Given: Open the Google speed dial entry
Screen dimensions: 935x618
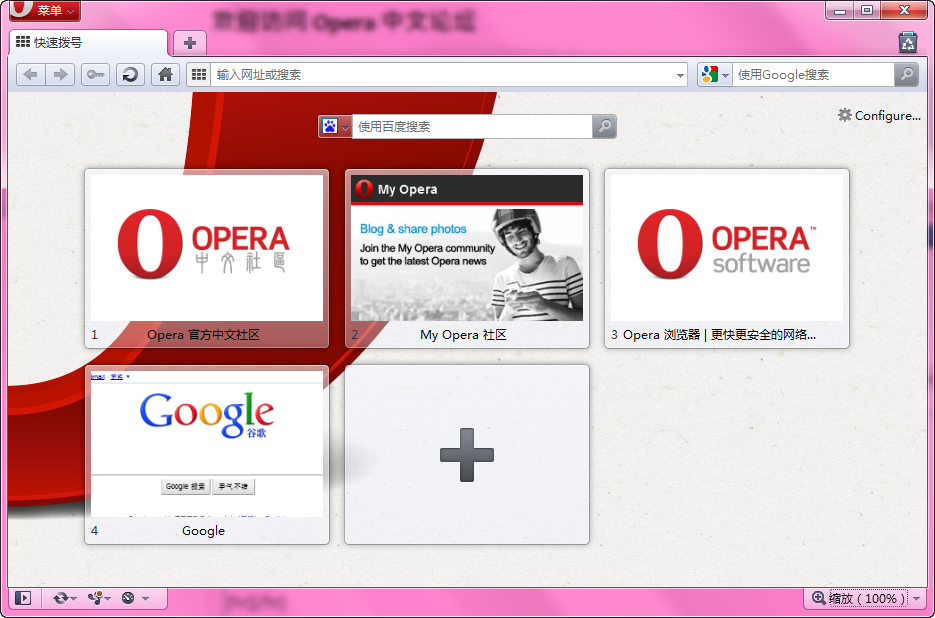Looking at the screenshot, I should coord(207,455).
